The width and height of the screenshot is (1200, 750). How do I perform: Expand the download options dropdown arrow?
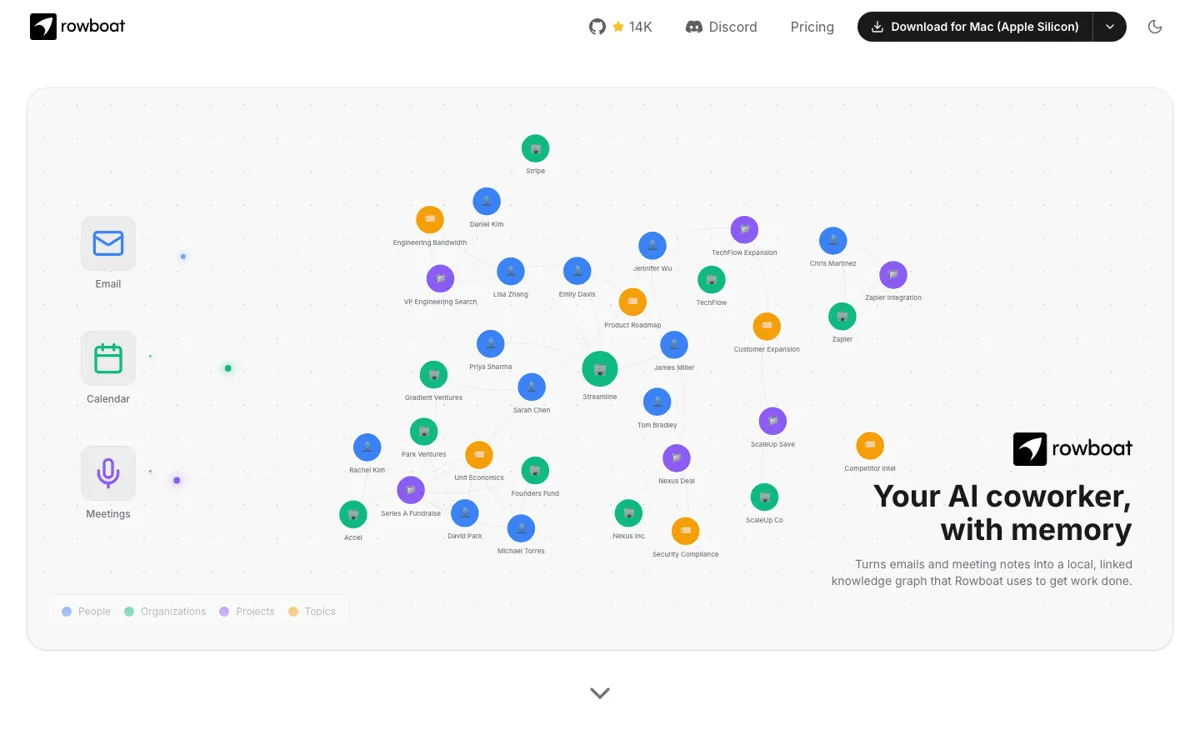[1110, 27]
